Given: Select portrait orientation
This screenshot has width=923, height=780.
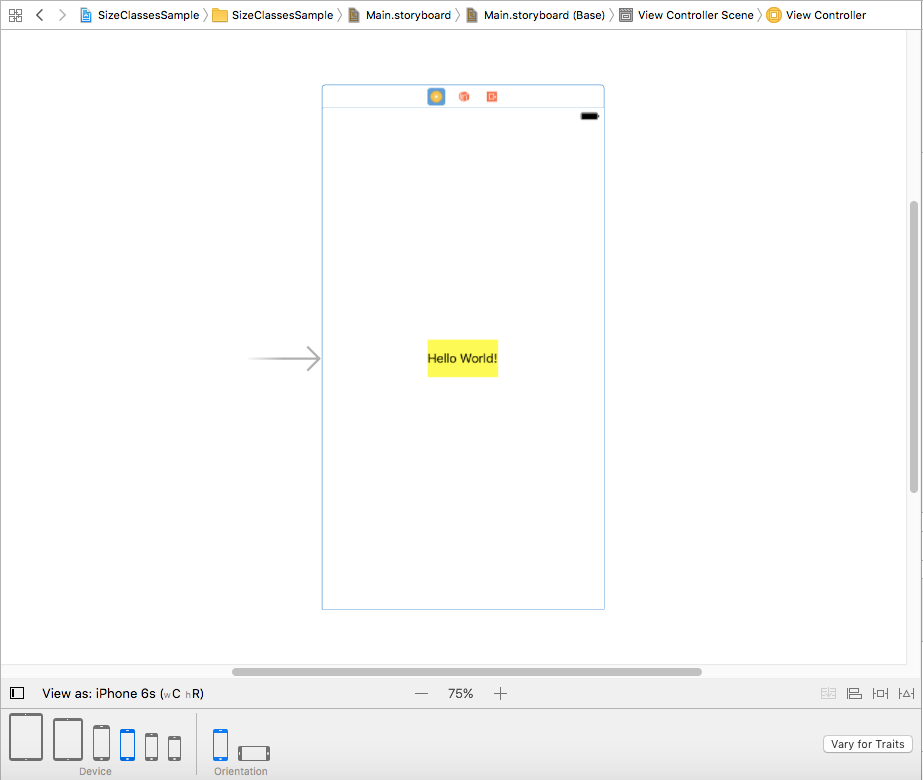Looking at the screenshot, I should tap(220, 745).
